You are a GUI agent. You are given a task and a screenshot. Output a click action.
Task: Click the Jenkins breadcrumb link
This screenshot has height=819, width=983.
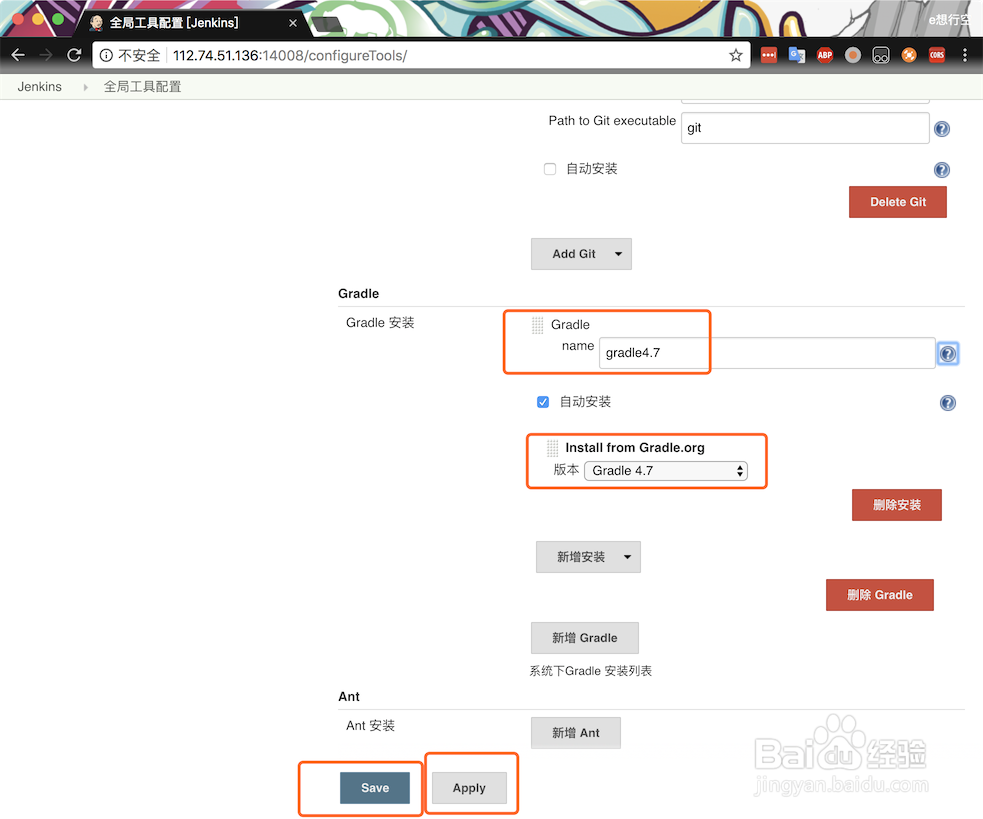tap(39, 86)
